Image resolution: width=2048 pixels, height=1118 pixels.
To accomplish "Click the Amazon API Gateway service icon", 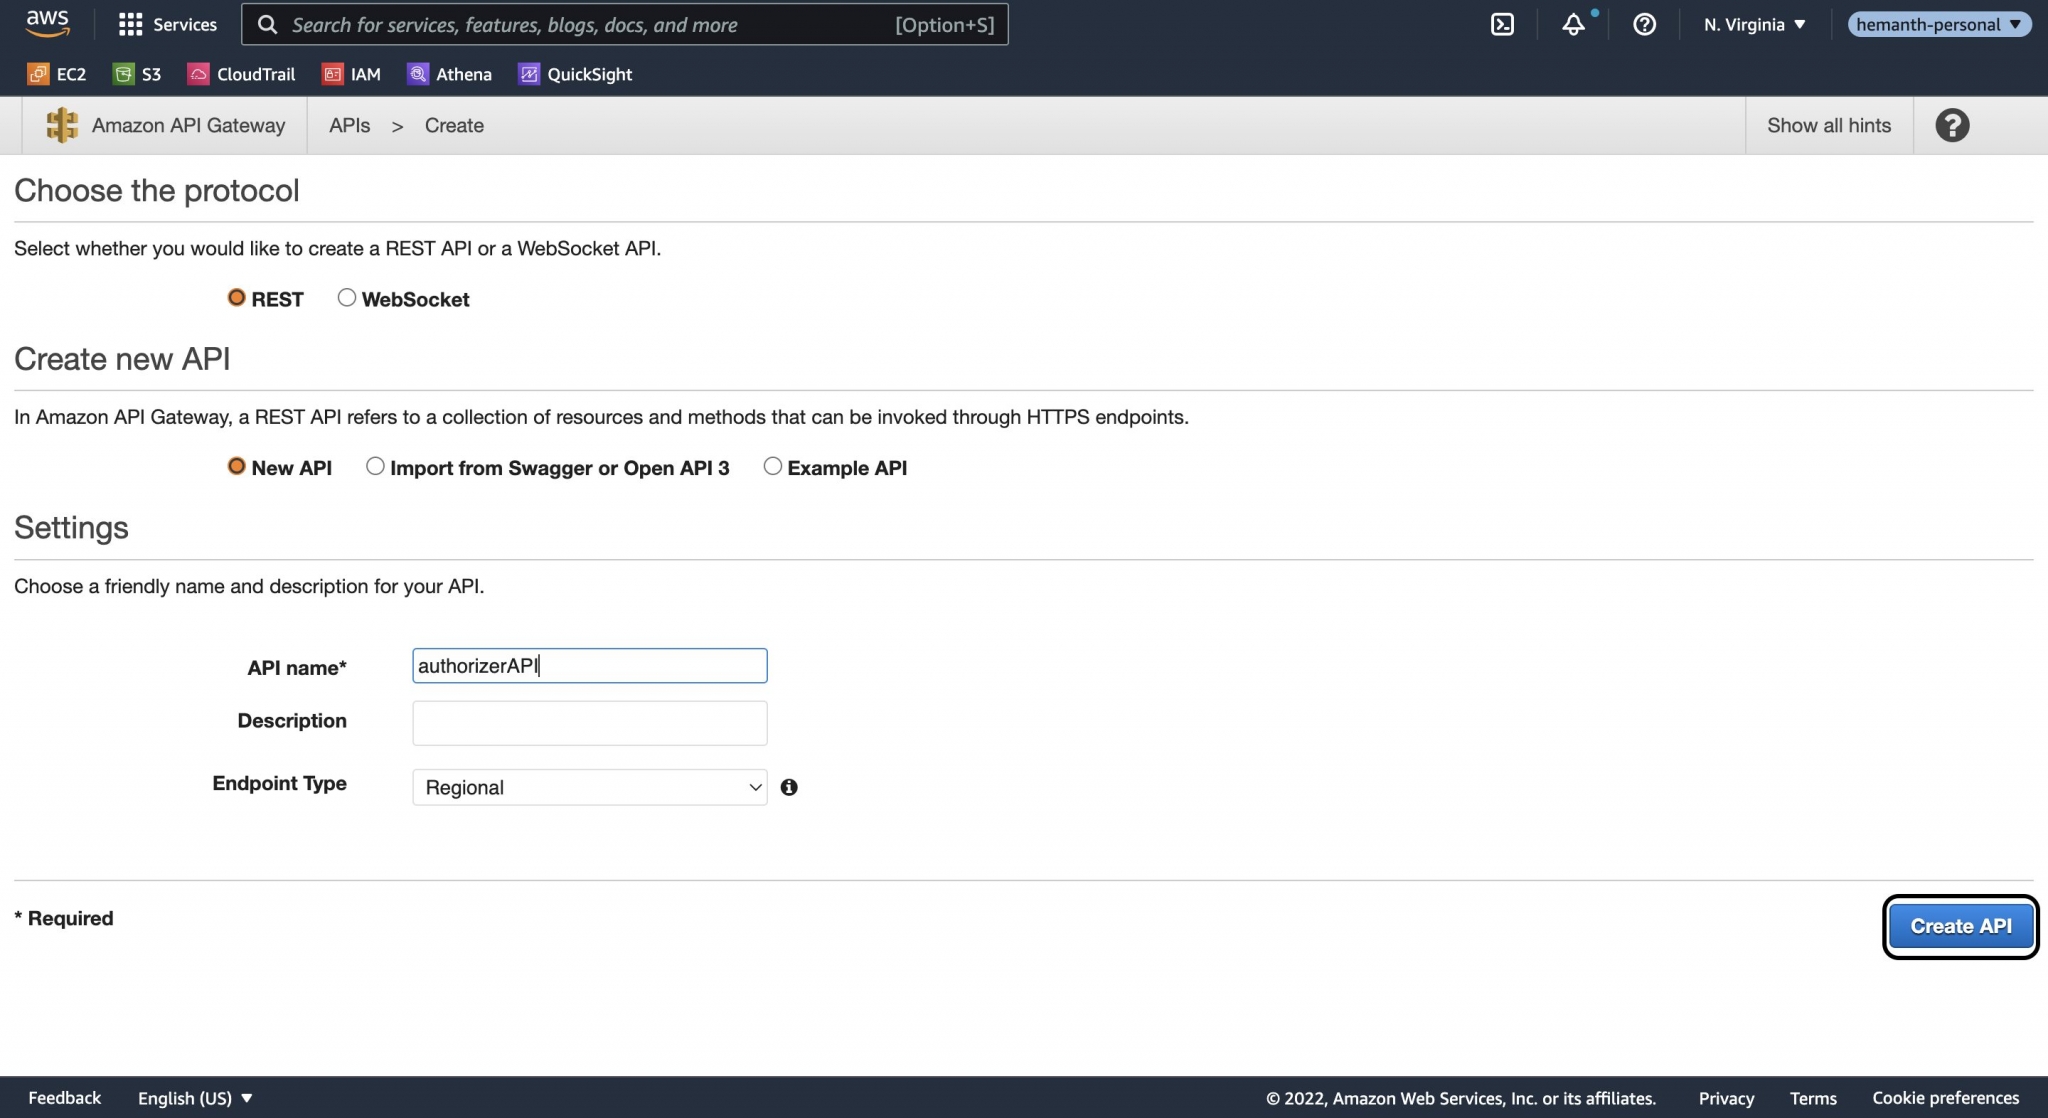I will 62,124.
